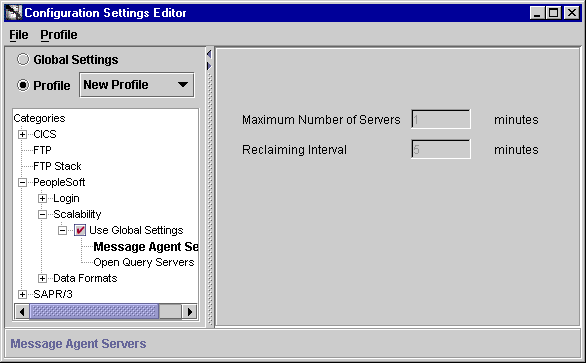Click the Reclaiming Interval field
The width and height of the screenshot is (586, 363).
[441, 149]
